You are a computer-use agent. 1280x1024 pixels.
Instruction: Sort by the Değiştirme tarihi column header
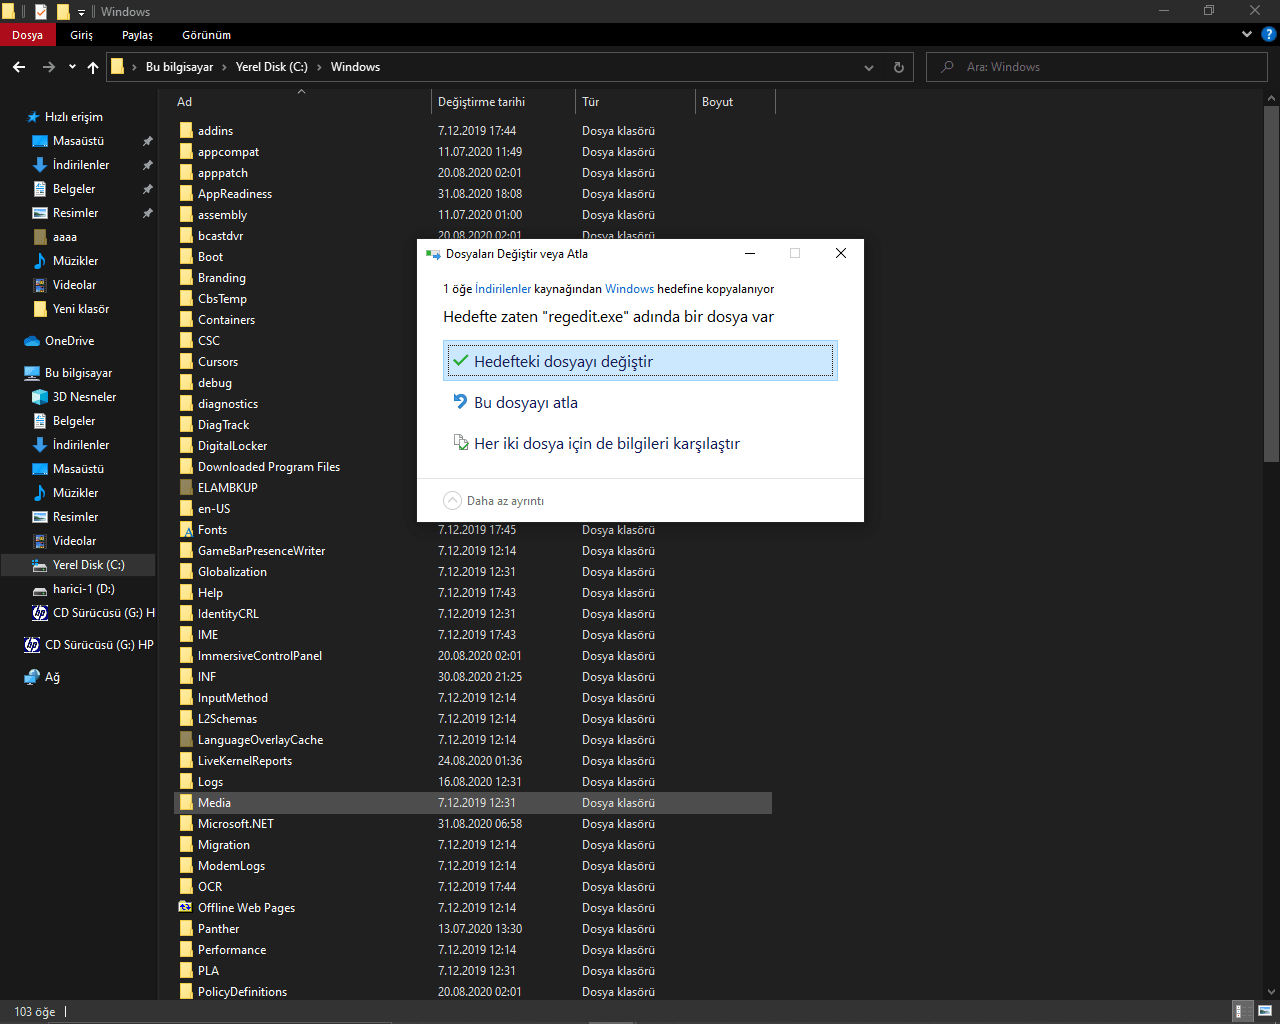click(505, 102)
